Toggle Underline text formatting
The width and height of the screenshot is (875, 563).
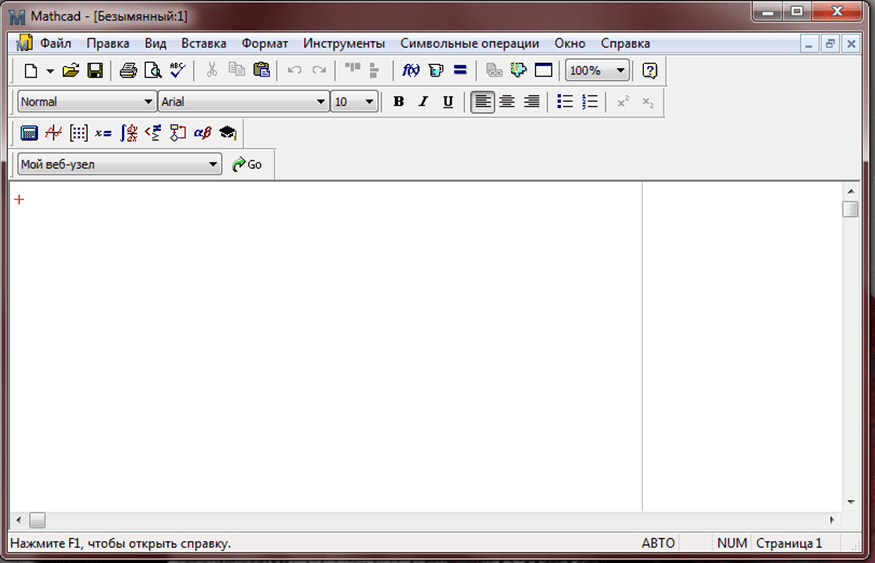[x=448, y=101]
